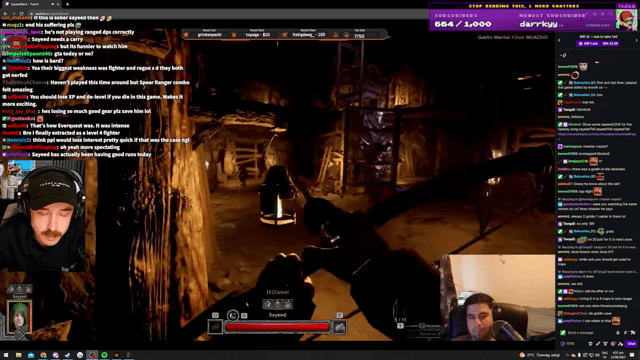Click the soundcloud link in chat

tap(597, 134)
